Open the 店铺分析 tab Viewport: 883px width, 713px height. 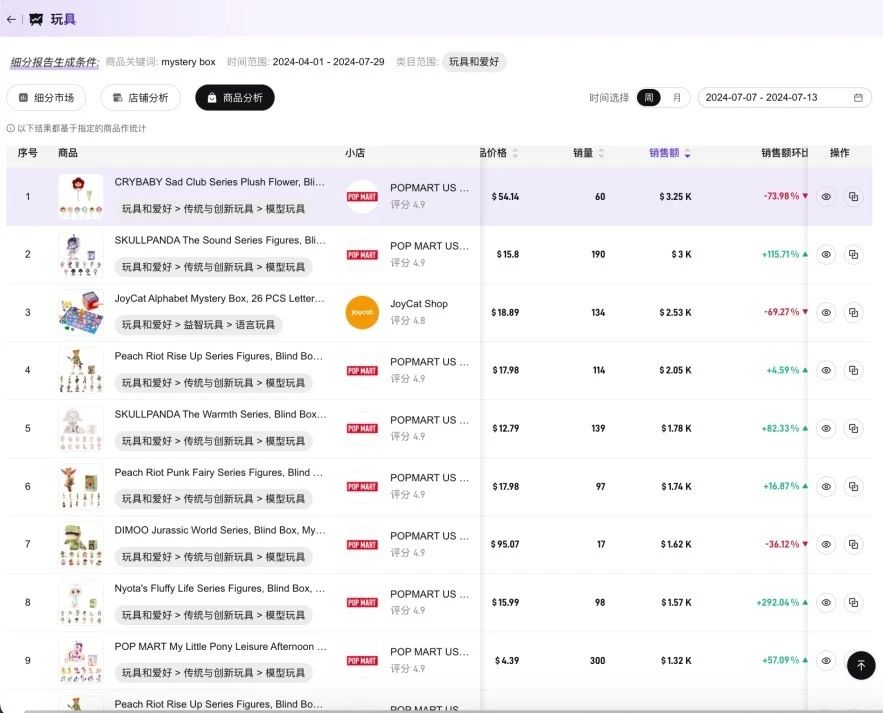coord(141,98)
